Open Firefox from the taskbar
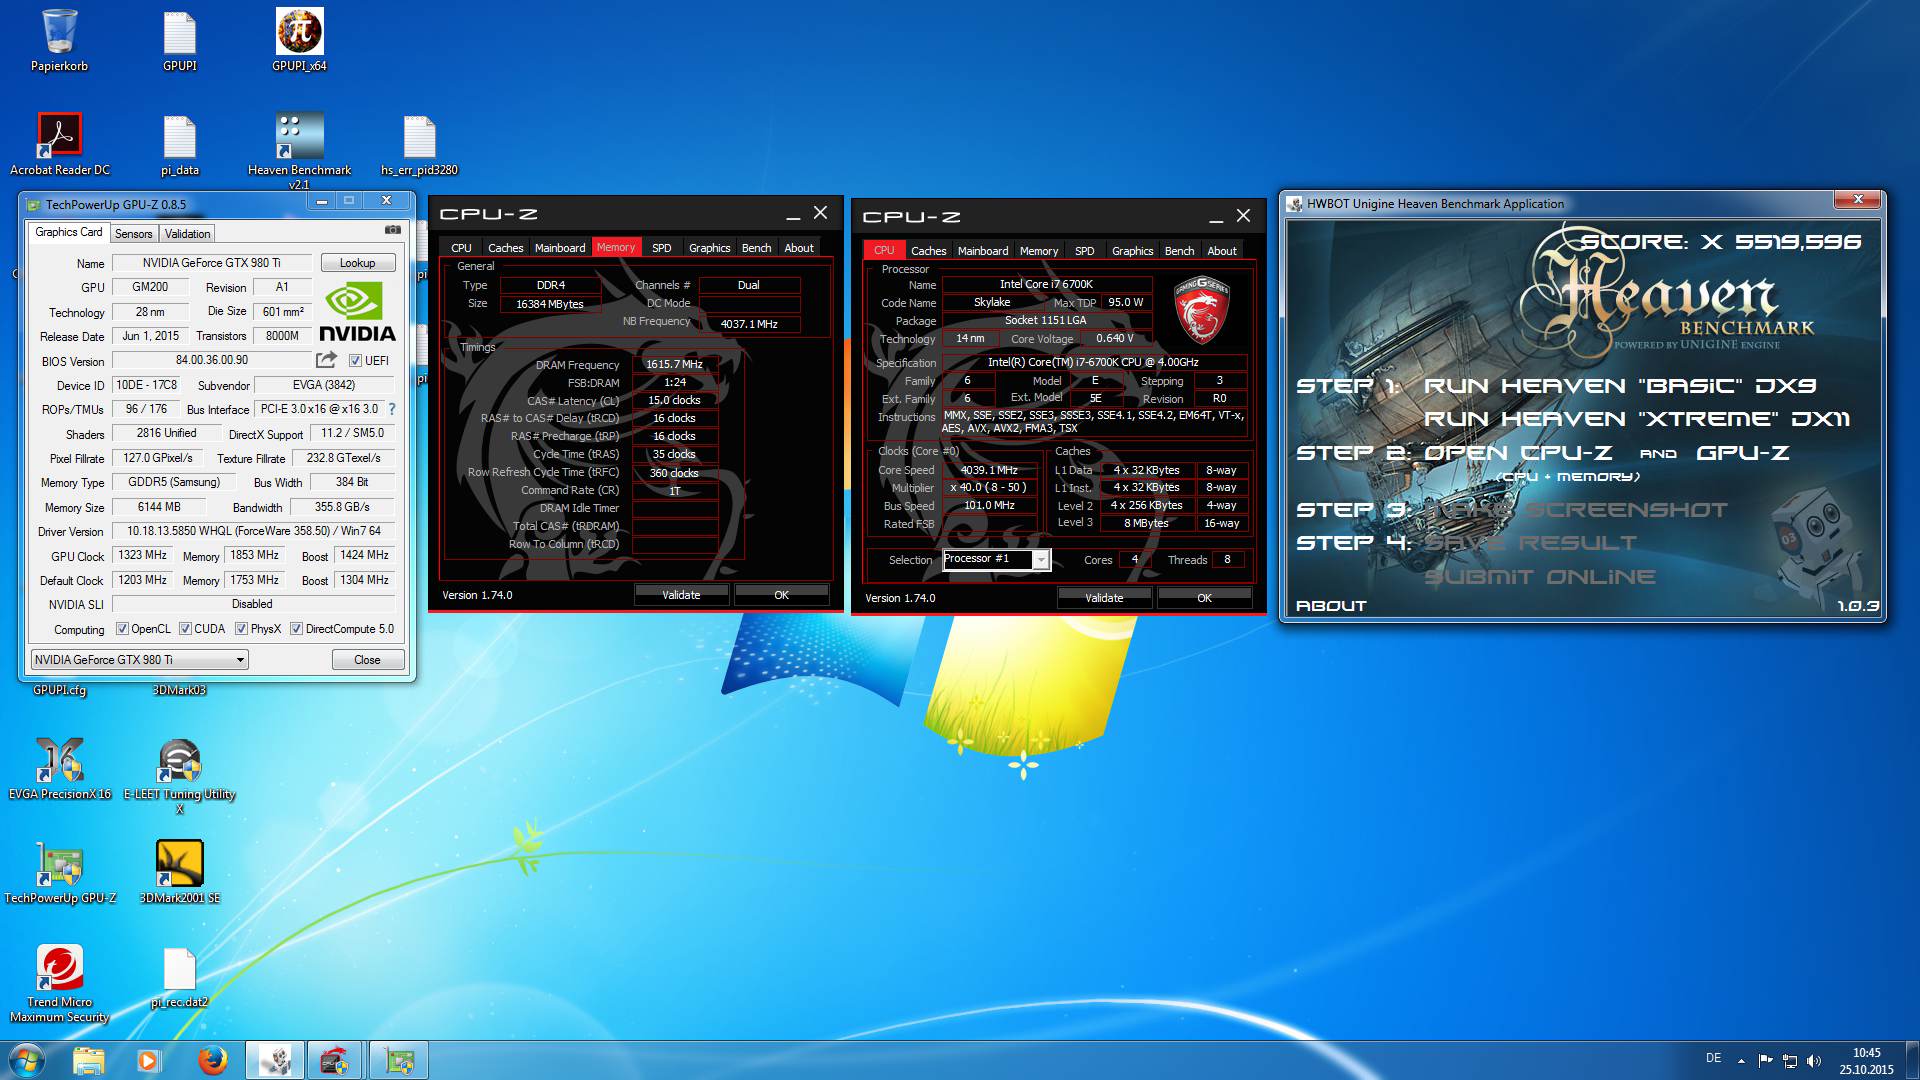This screenshot has width=1920, height=1080. pyautogui.click(x=211, y=1060)
